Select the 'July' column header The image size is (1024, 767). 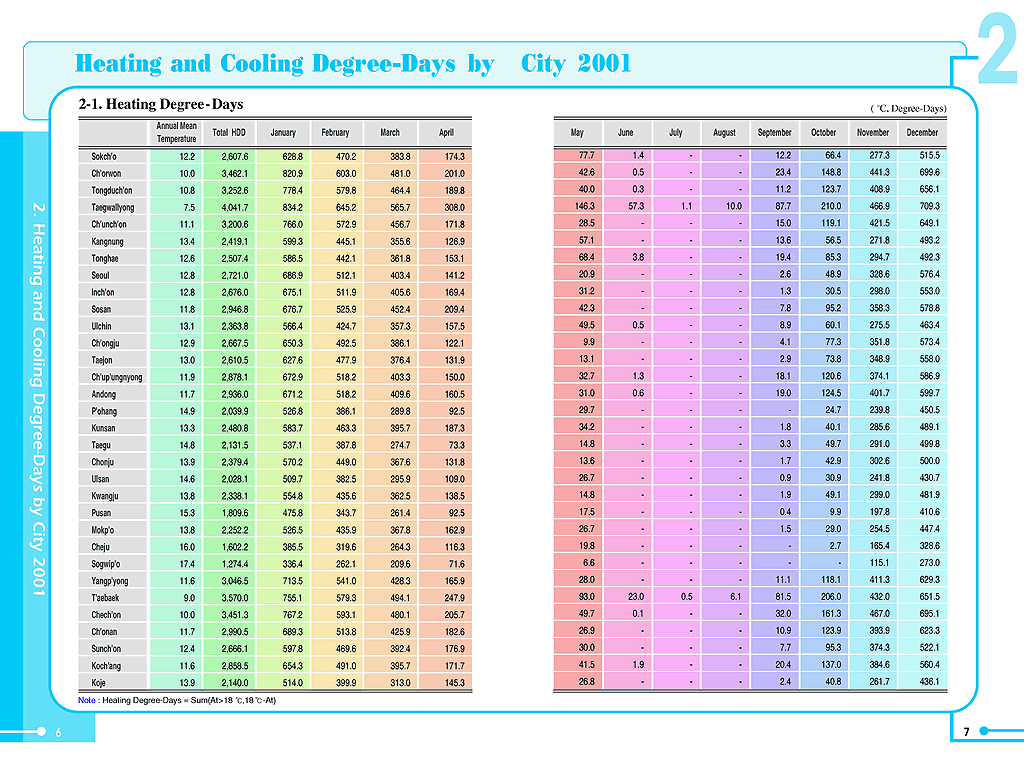675,132
